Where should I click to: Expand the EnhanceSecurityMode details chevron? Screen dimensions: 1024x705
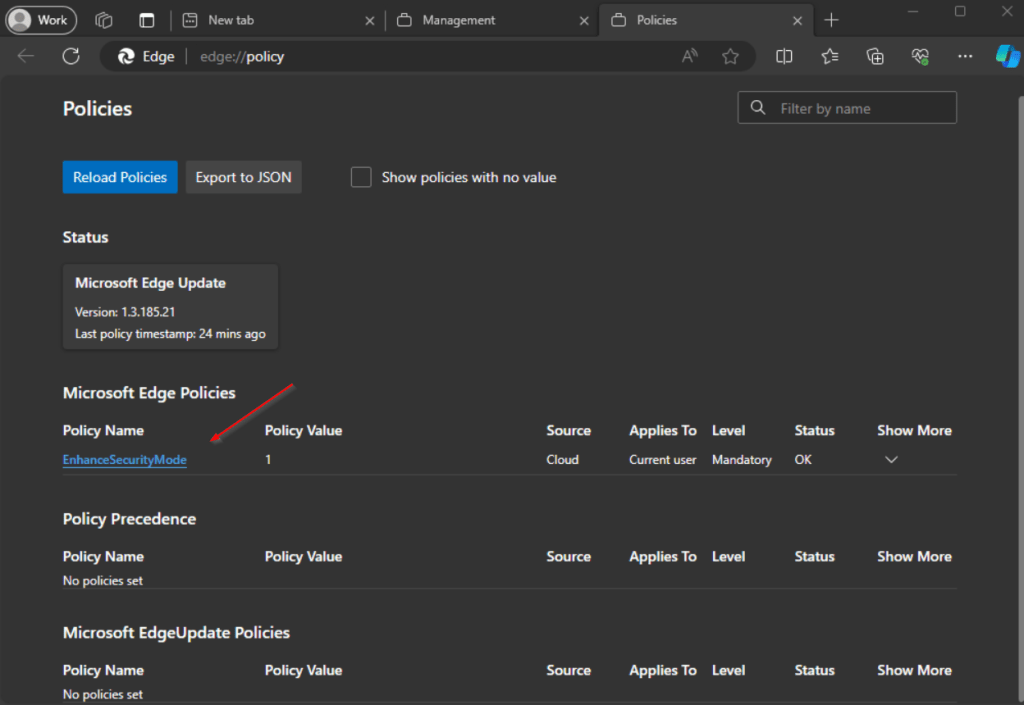890,459
